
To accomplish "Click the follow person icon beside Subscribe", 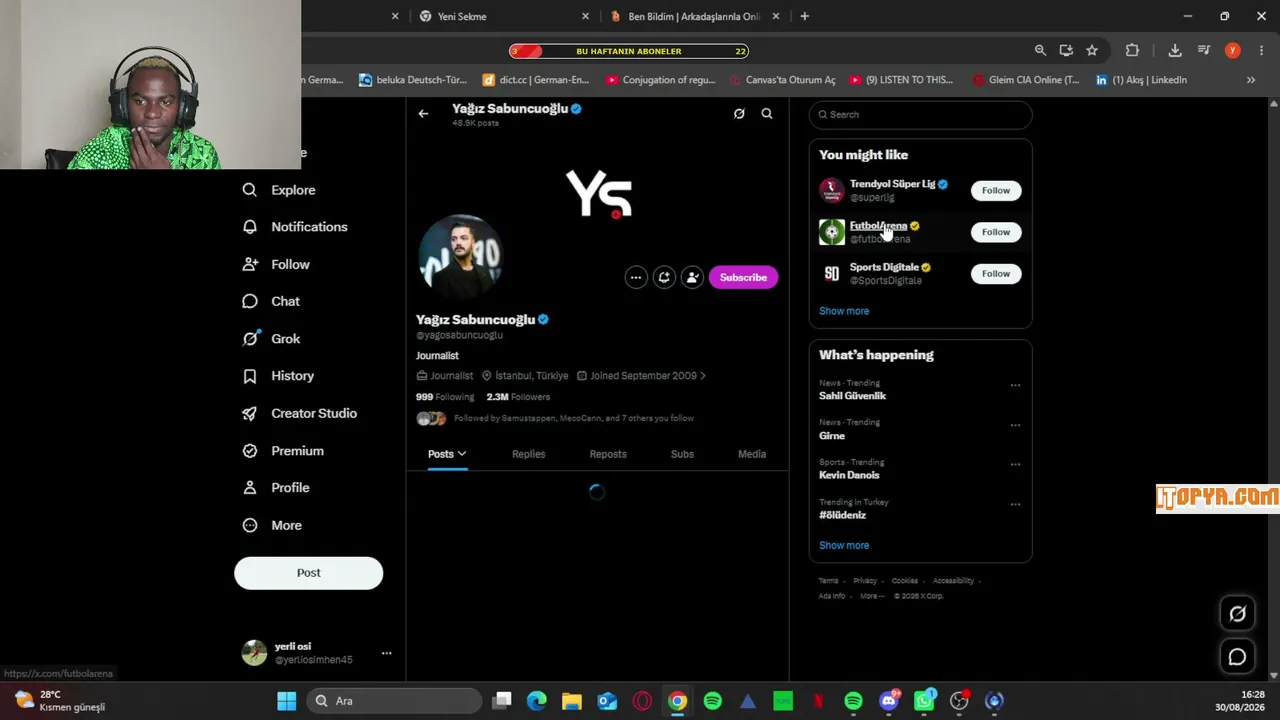I will (x=692, y=278).
